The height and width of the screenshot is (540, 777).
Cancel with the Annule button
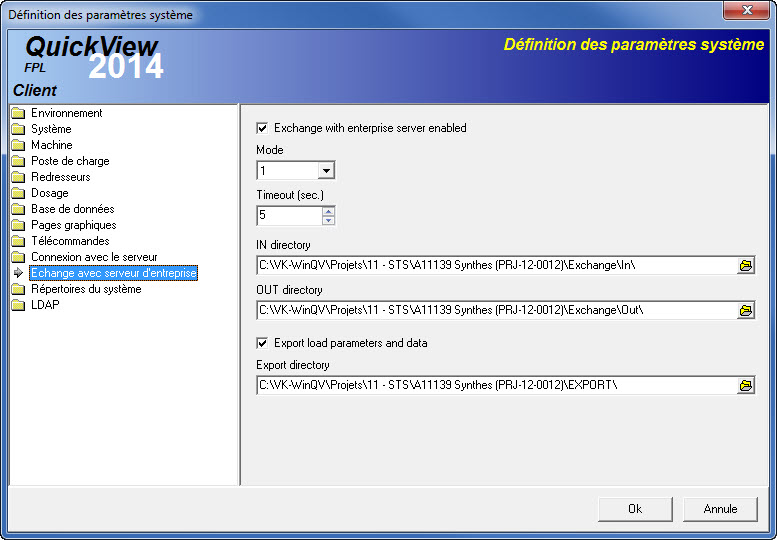click(720, 509)
